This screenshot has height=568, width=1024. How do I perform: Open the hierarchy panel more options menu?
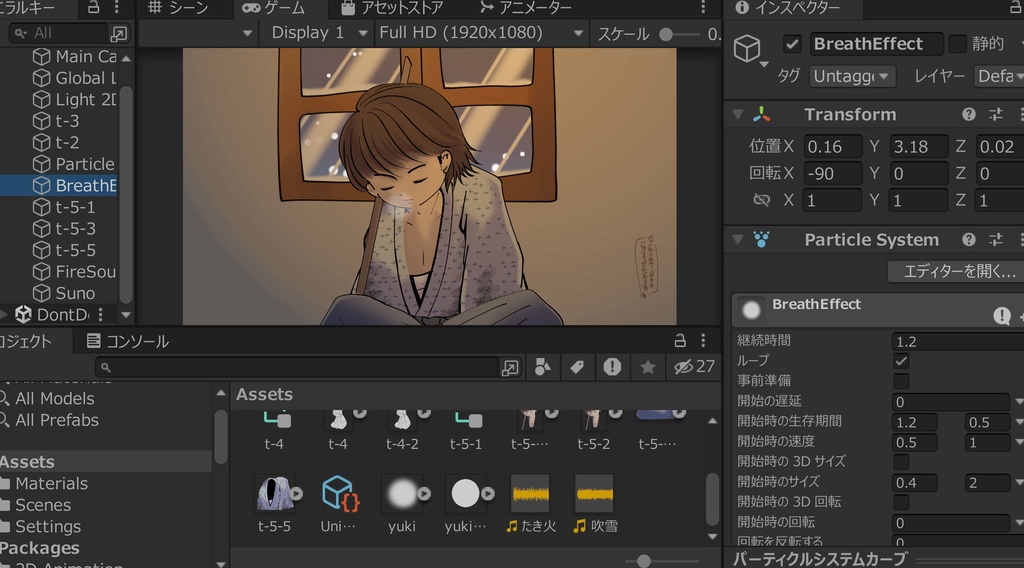coord(116,8)
